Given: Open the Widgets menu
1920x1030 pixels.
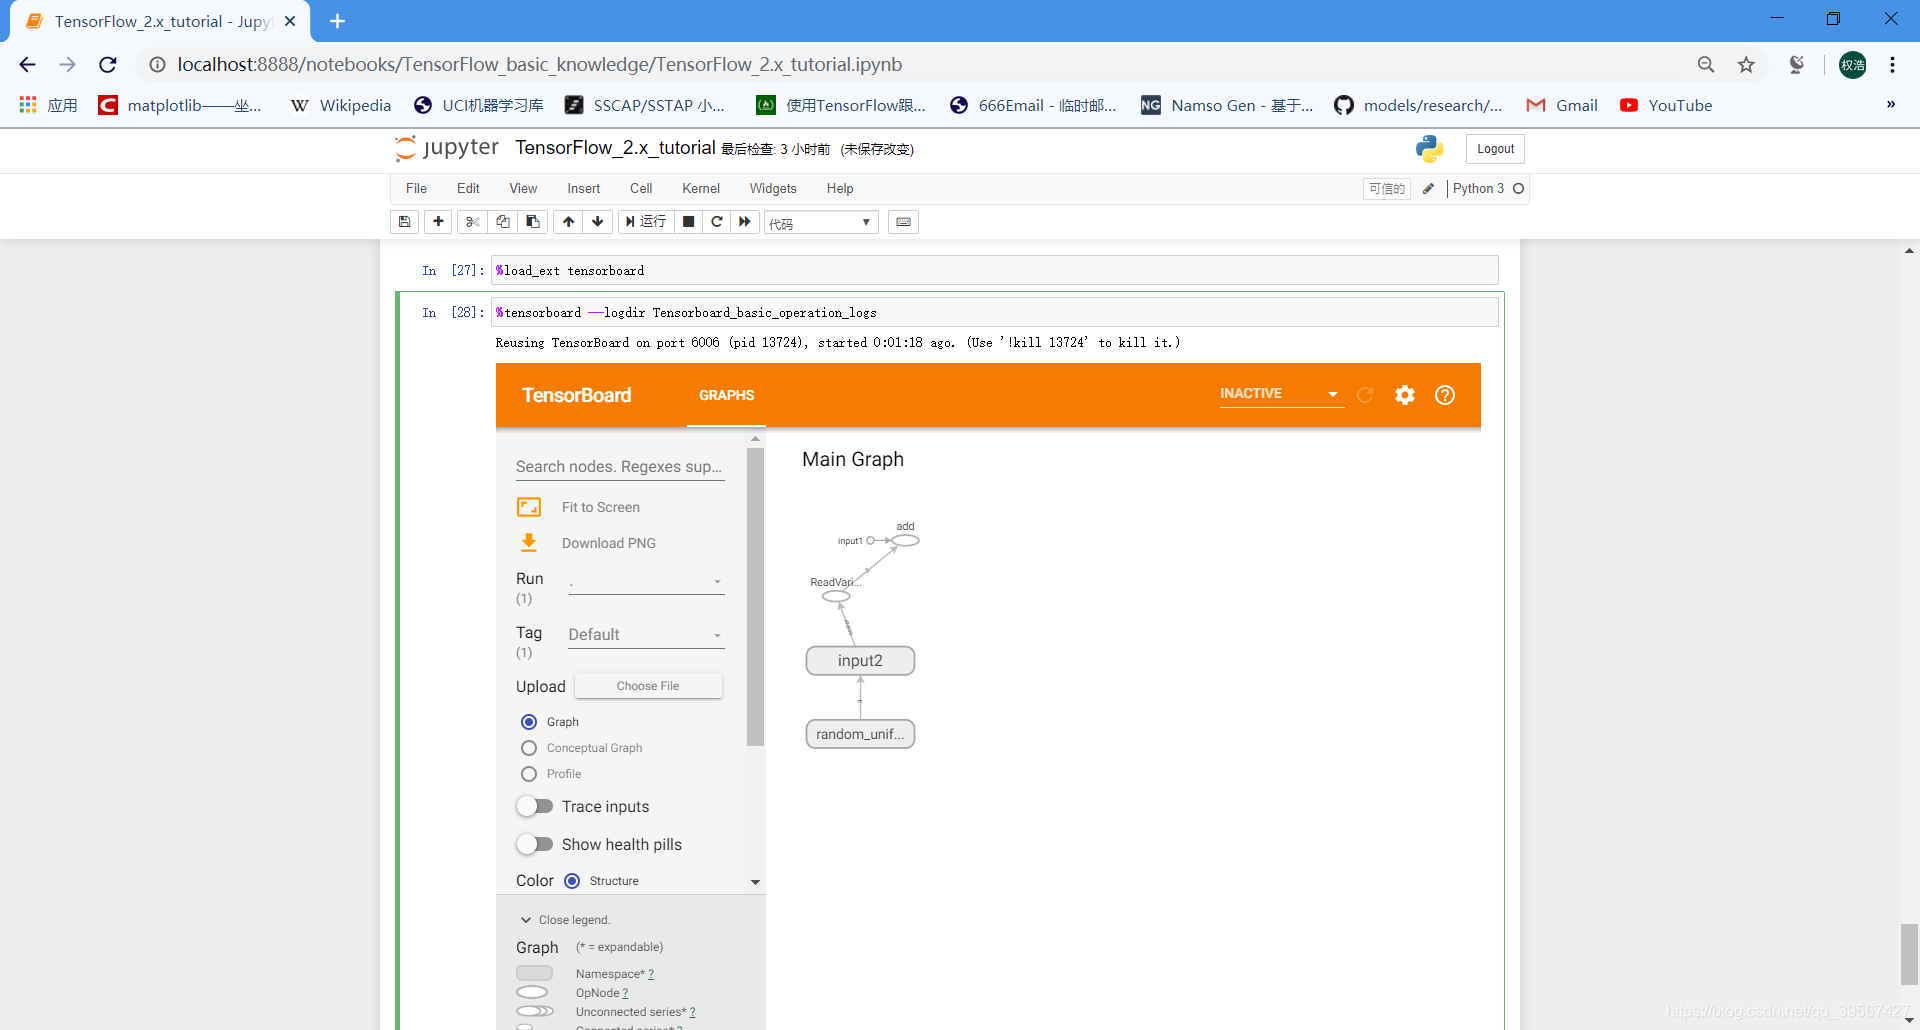Looking at the screenshot, I should tap(773, 188).
